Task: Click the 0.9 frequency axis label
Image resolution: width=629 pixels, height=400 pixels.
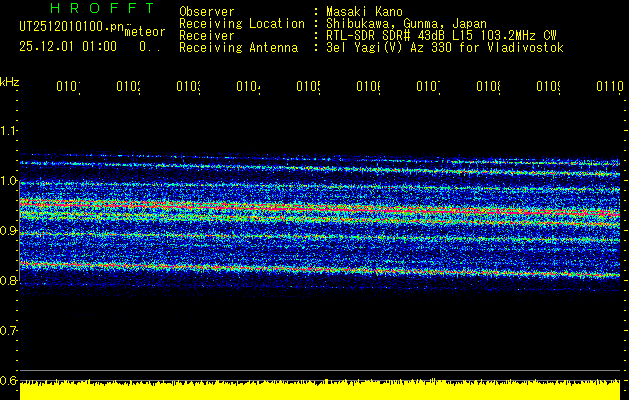Action: click(9, 231)
